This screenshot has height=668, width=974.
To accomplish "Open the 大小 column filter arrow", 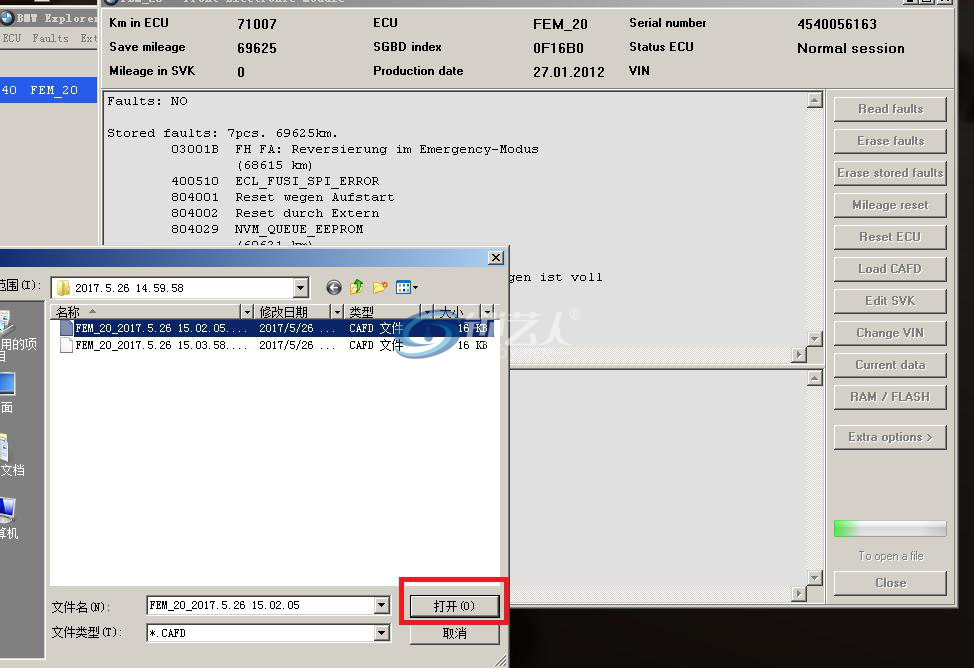I will 488,312.
